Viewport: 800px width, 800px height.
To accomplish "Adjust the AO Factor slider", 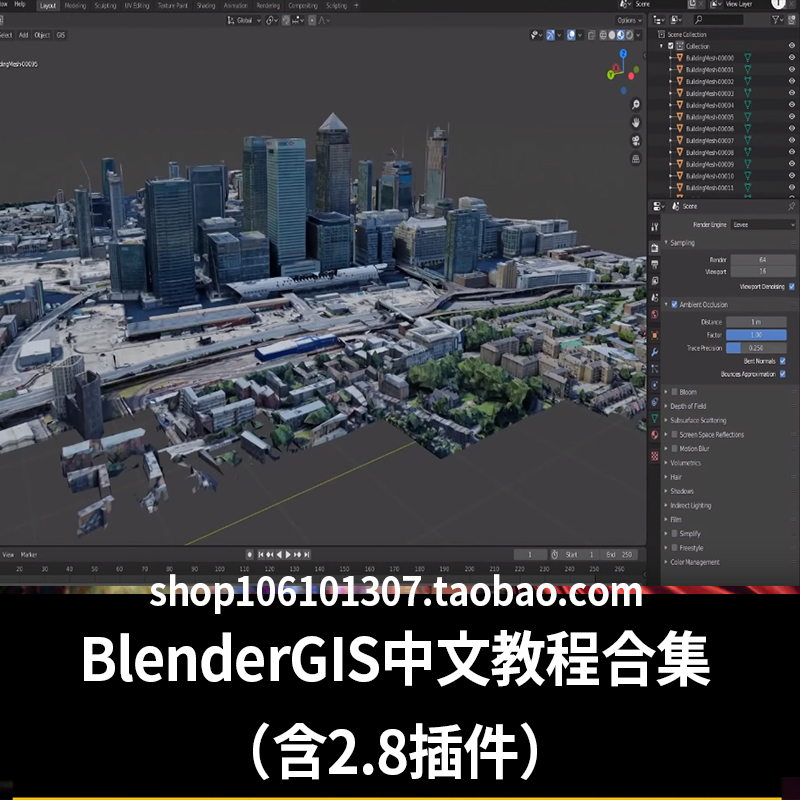I will [756, 335].
